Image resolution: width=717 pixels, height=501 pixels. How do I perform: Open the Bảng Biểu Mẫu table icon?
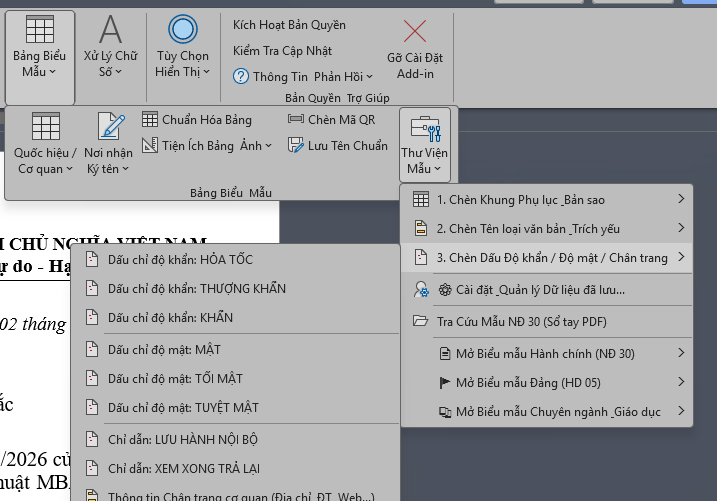(x=40, y=29)
